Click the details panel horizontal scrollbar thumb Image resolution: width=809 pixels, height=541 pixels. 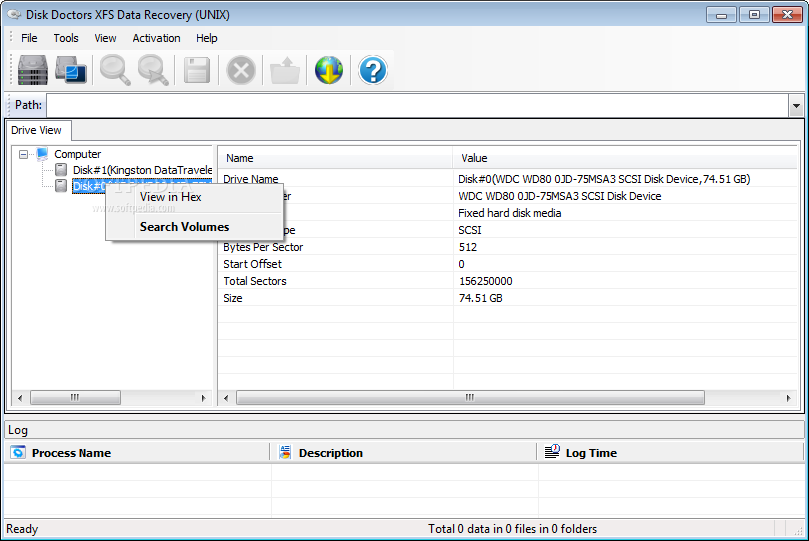point(470,398)
